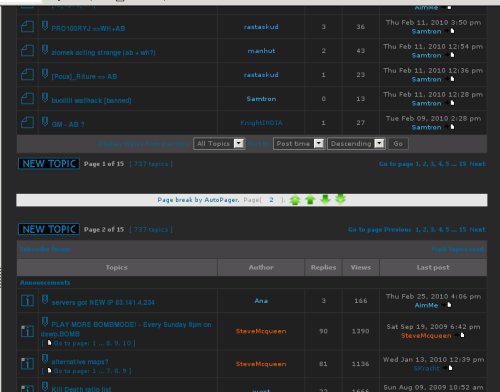The image size is (500, 392).
Task: Click the last green double-down arrow in AutoPager bar
Action: 340,199
